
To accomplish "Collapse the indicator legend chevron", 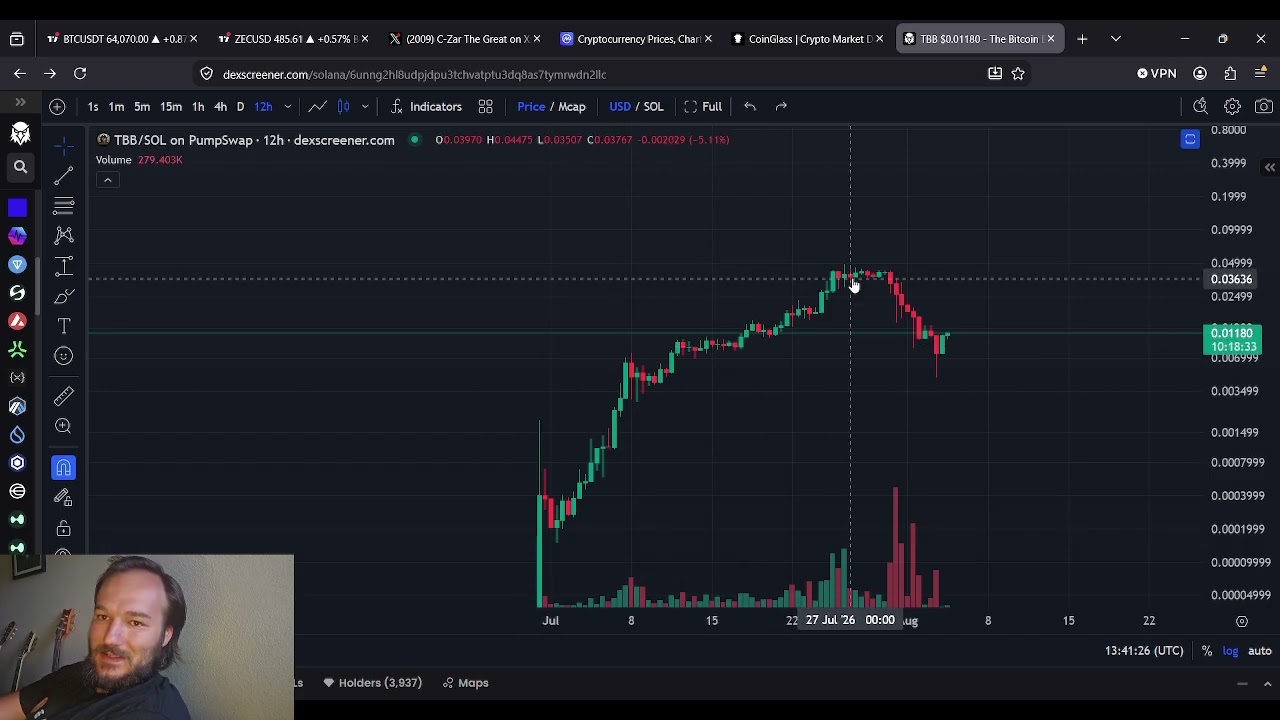I will [107, 180].
